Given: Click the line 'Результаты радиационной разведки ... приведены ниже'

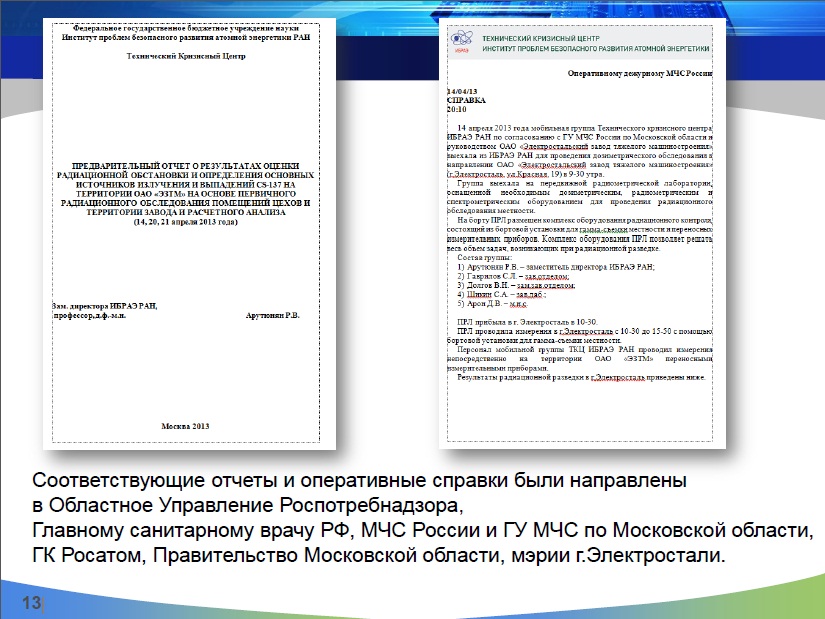Looking at the screenshot, I should [581, 377].
